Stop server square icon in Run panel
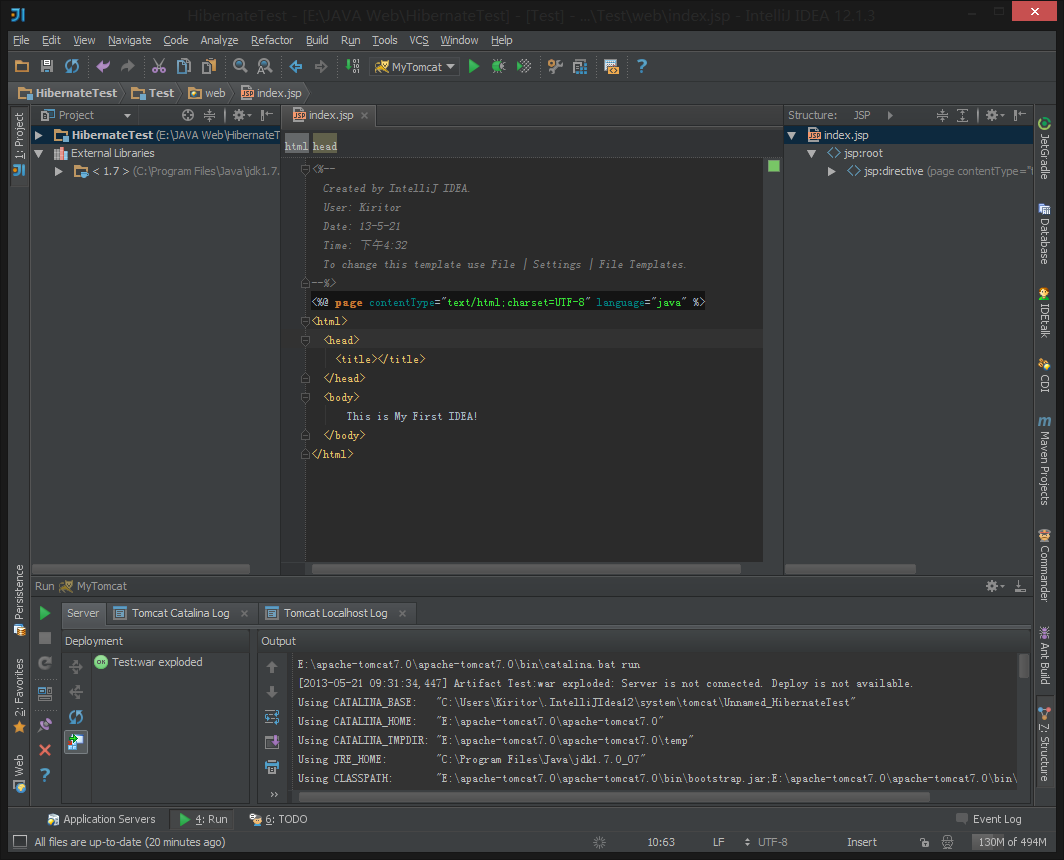1064x860 pixels. point(45,639)
